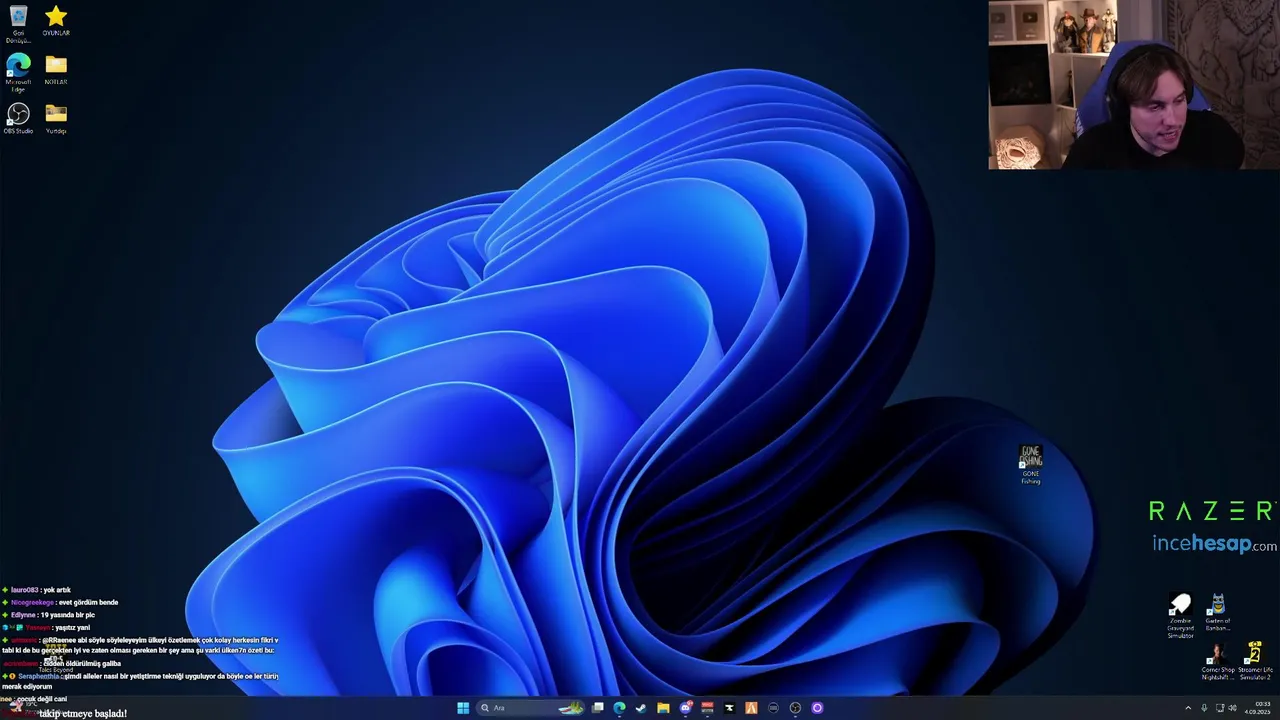1280x720 pixels.
Task: Click the microphone tray icon
Action: 1204,708
